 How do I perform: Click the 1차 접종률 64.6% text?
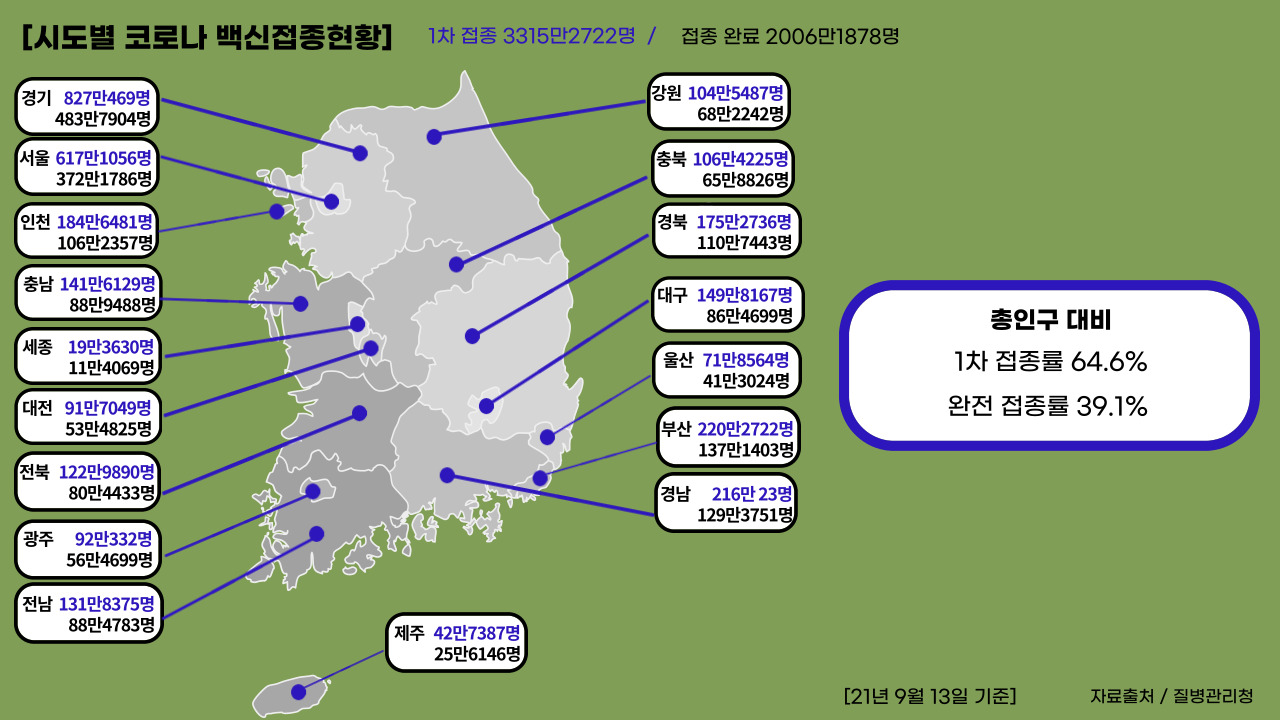coord(1050,362)
